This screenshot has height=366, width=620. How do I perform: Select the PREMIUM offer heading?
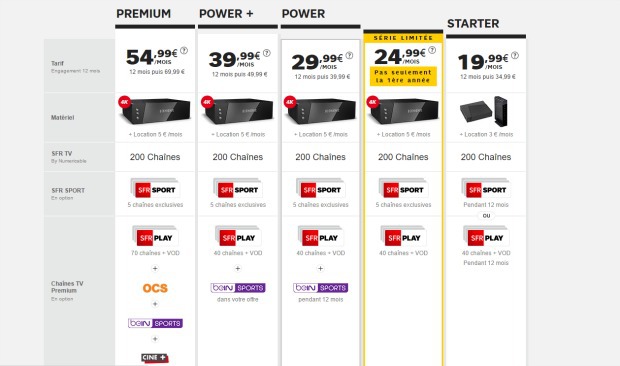(x=144, y=14)
